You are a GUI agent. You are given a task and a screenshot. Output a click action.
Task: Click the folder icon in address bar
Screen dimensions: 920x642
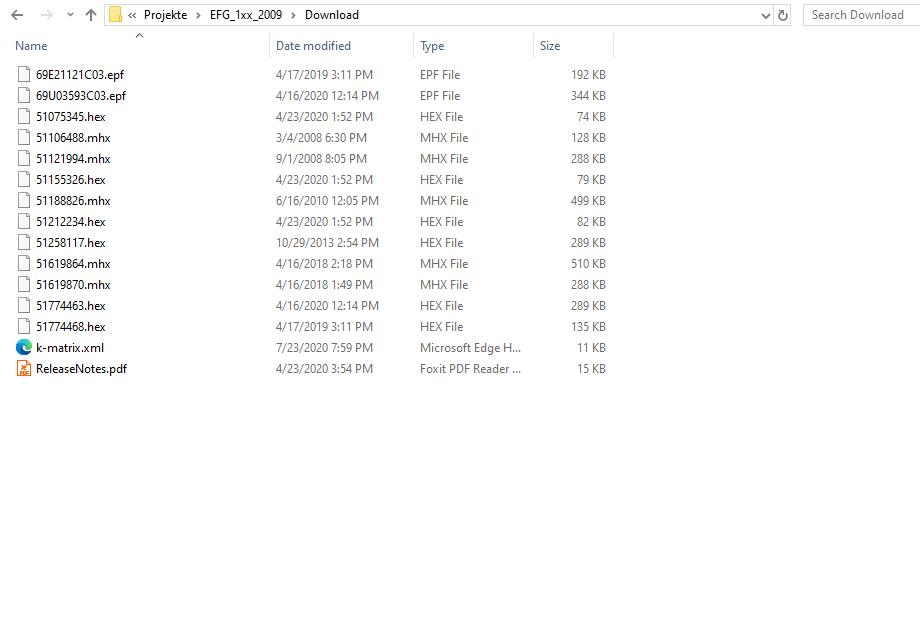[116, 15]
